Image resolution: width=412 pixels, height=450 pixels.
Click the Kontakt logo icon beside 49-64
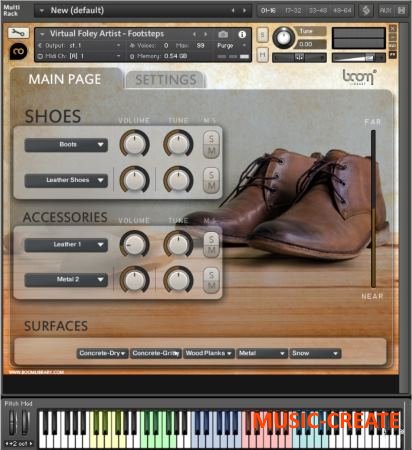click(366, 11)
